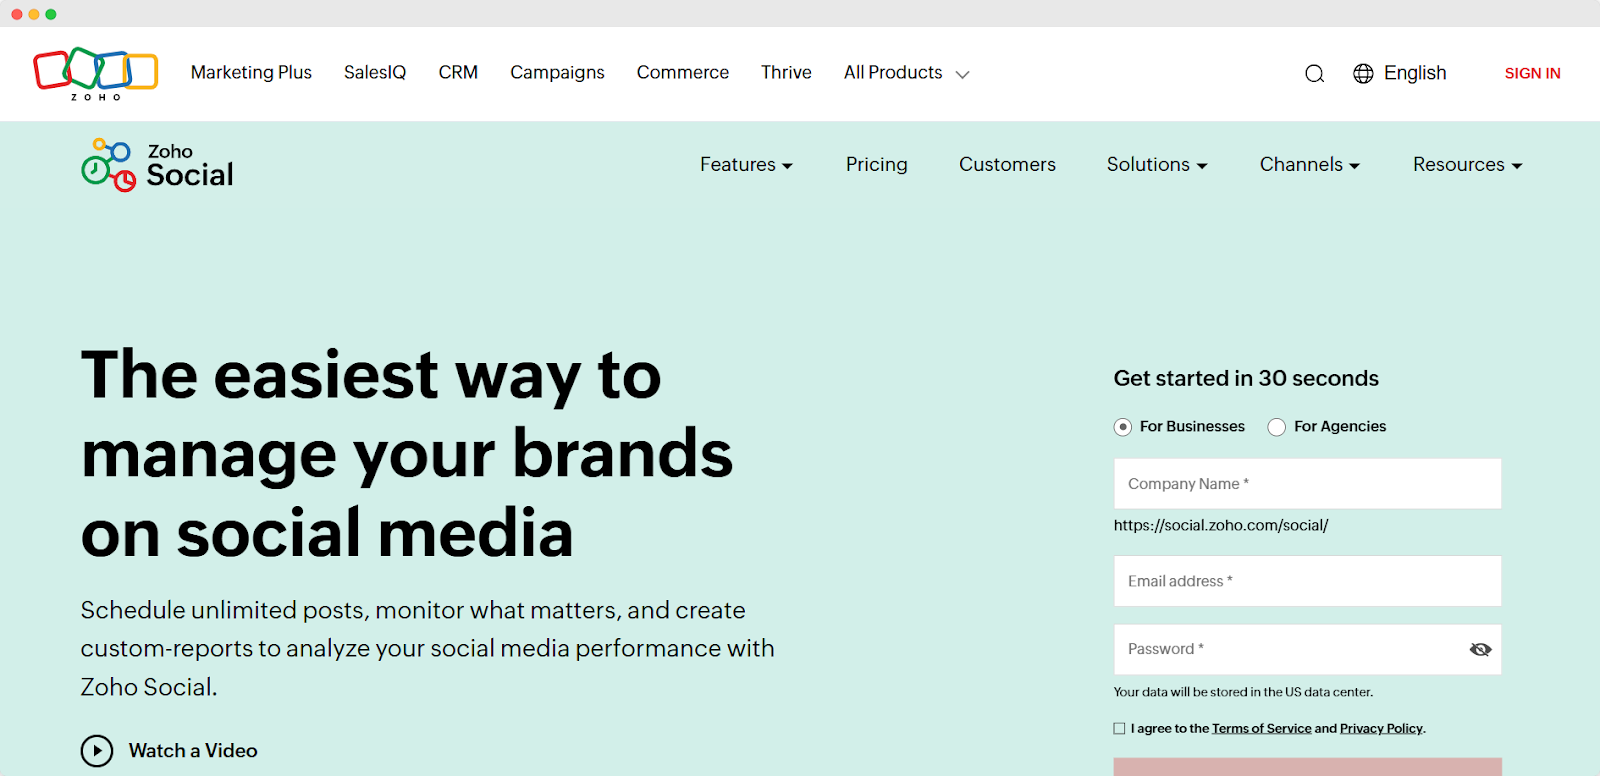
Task: Click the Watch a Video play icon
Action: click(97, 751)
